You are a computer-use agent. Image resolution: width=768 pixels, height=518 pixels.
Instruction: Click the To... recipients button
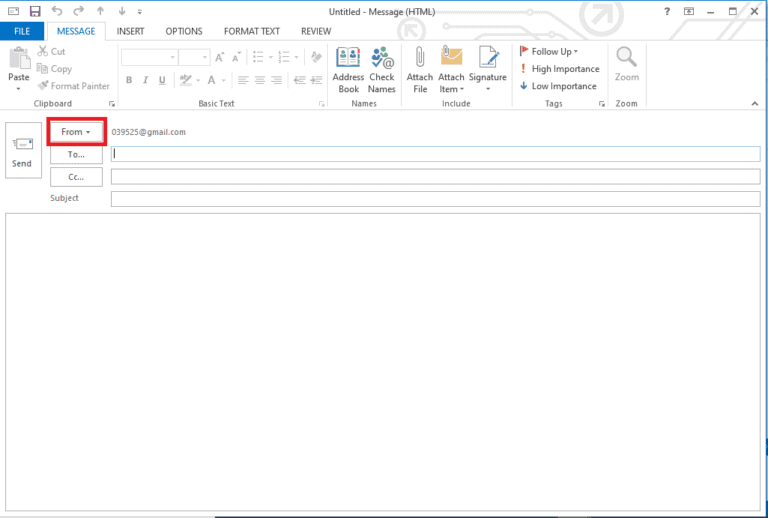pyautogui.click(x=76, y=155)
